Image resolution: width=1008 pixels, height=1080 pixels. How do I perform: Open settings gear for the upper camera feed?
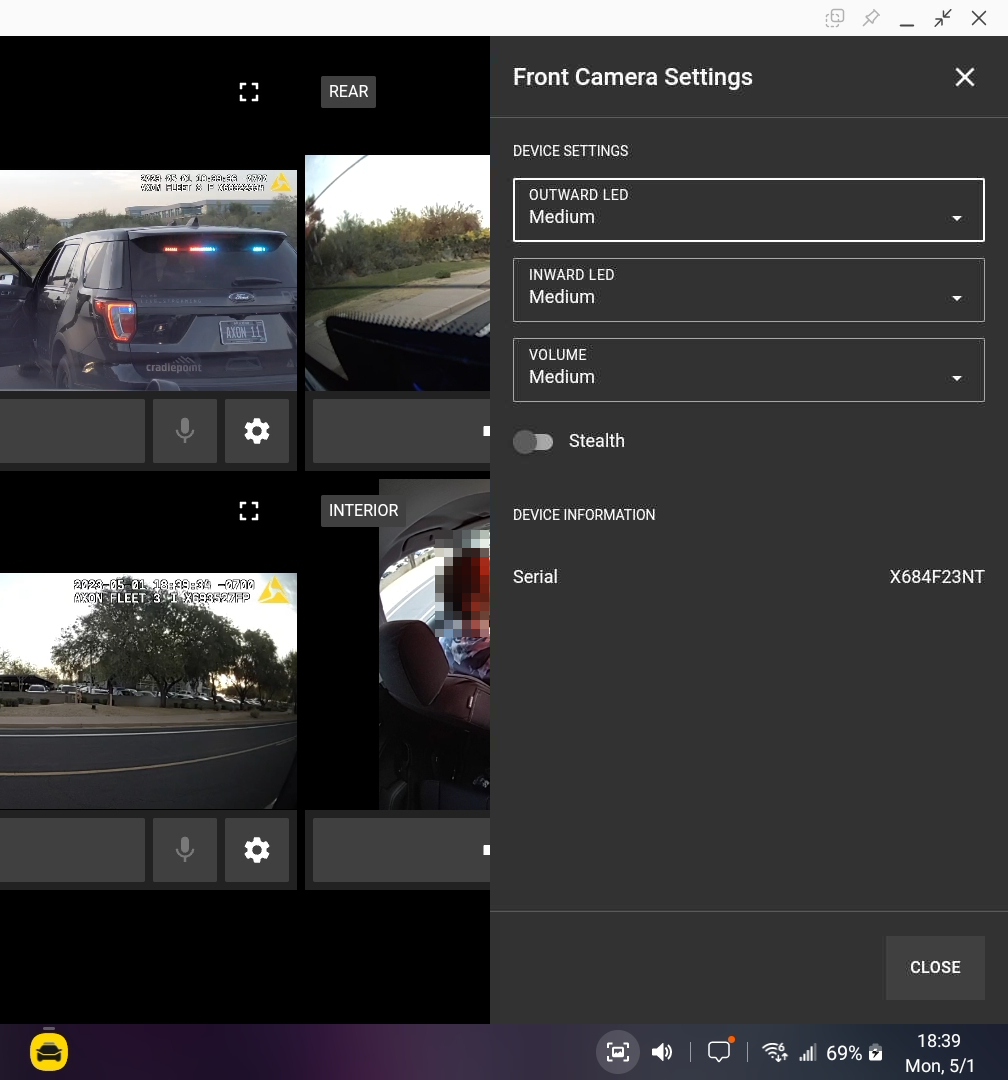coord(257,431)
